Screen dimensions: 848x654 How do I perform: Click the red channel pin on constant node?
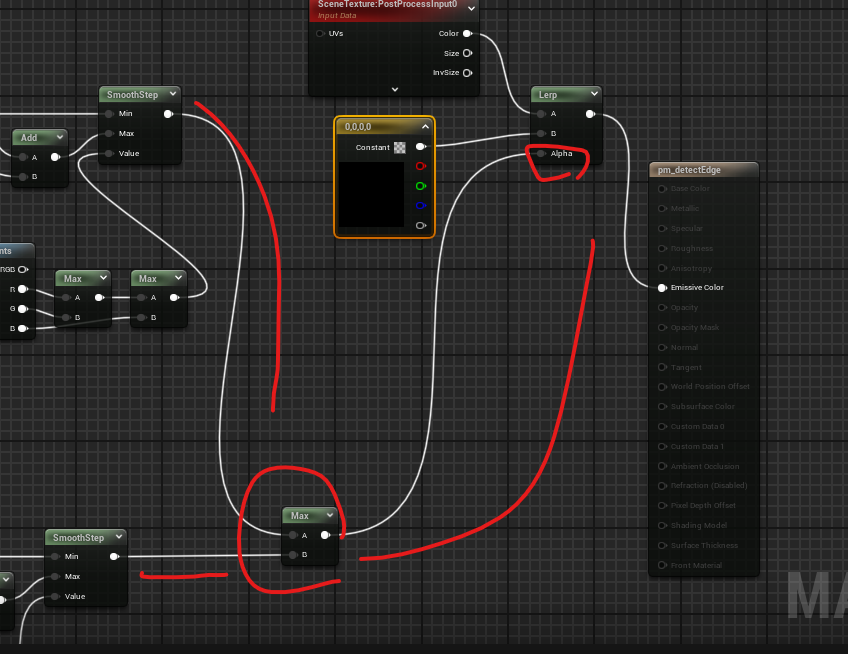(x=421, y=166)
